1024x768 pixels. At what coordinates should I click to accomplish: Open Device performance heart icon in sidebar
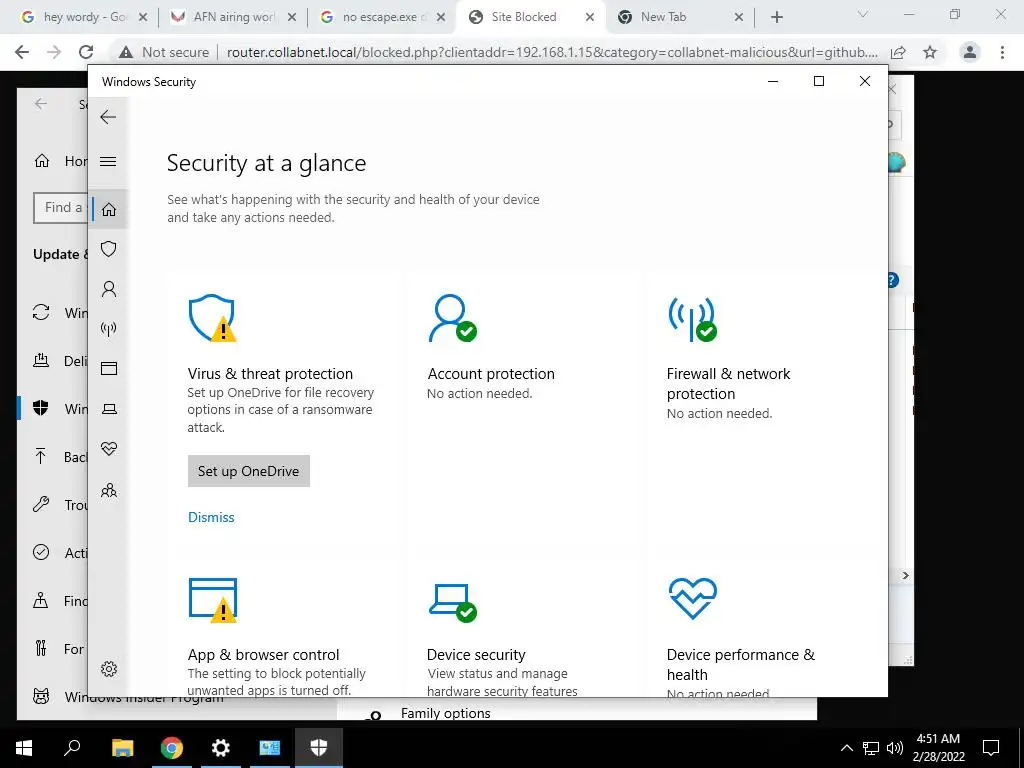click(109, 449)
